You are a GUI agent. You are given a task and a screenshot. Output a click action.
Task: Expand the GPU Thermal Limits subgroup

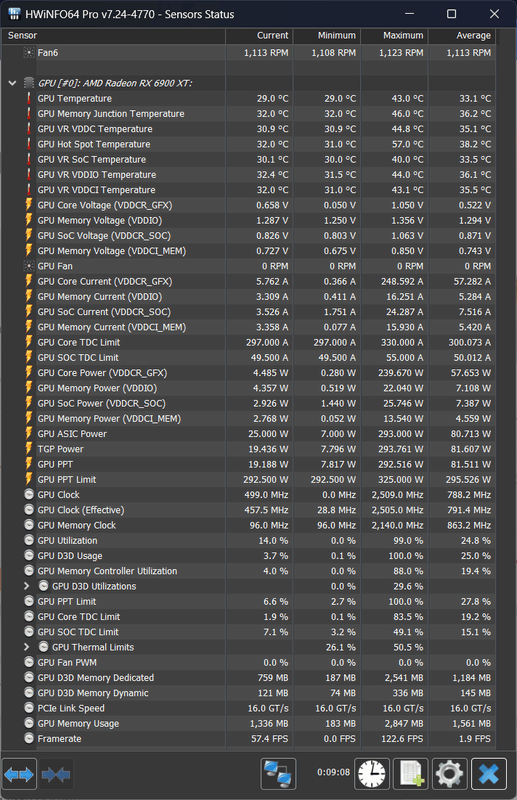click(27, 647)
